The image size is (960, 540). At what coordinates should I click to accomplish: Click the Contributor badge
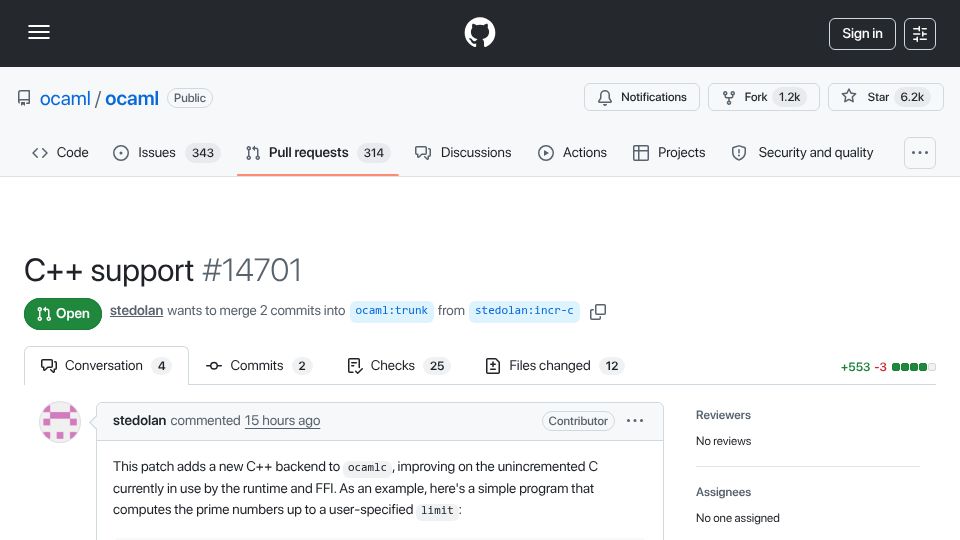point(578,421)
